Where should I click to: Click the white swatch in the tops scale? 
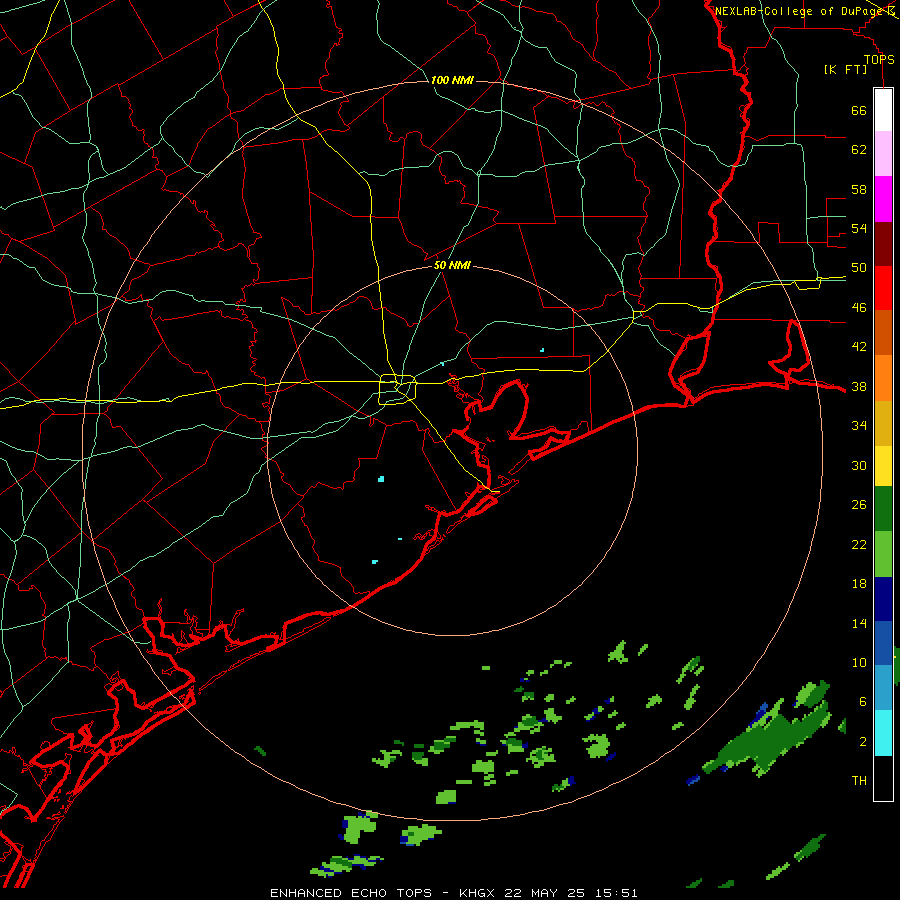coord(883,110)
